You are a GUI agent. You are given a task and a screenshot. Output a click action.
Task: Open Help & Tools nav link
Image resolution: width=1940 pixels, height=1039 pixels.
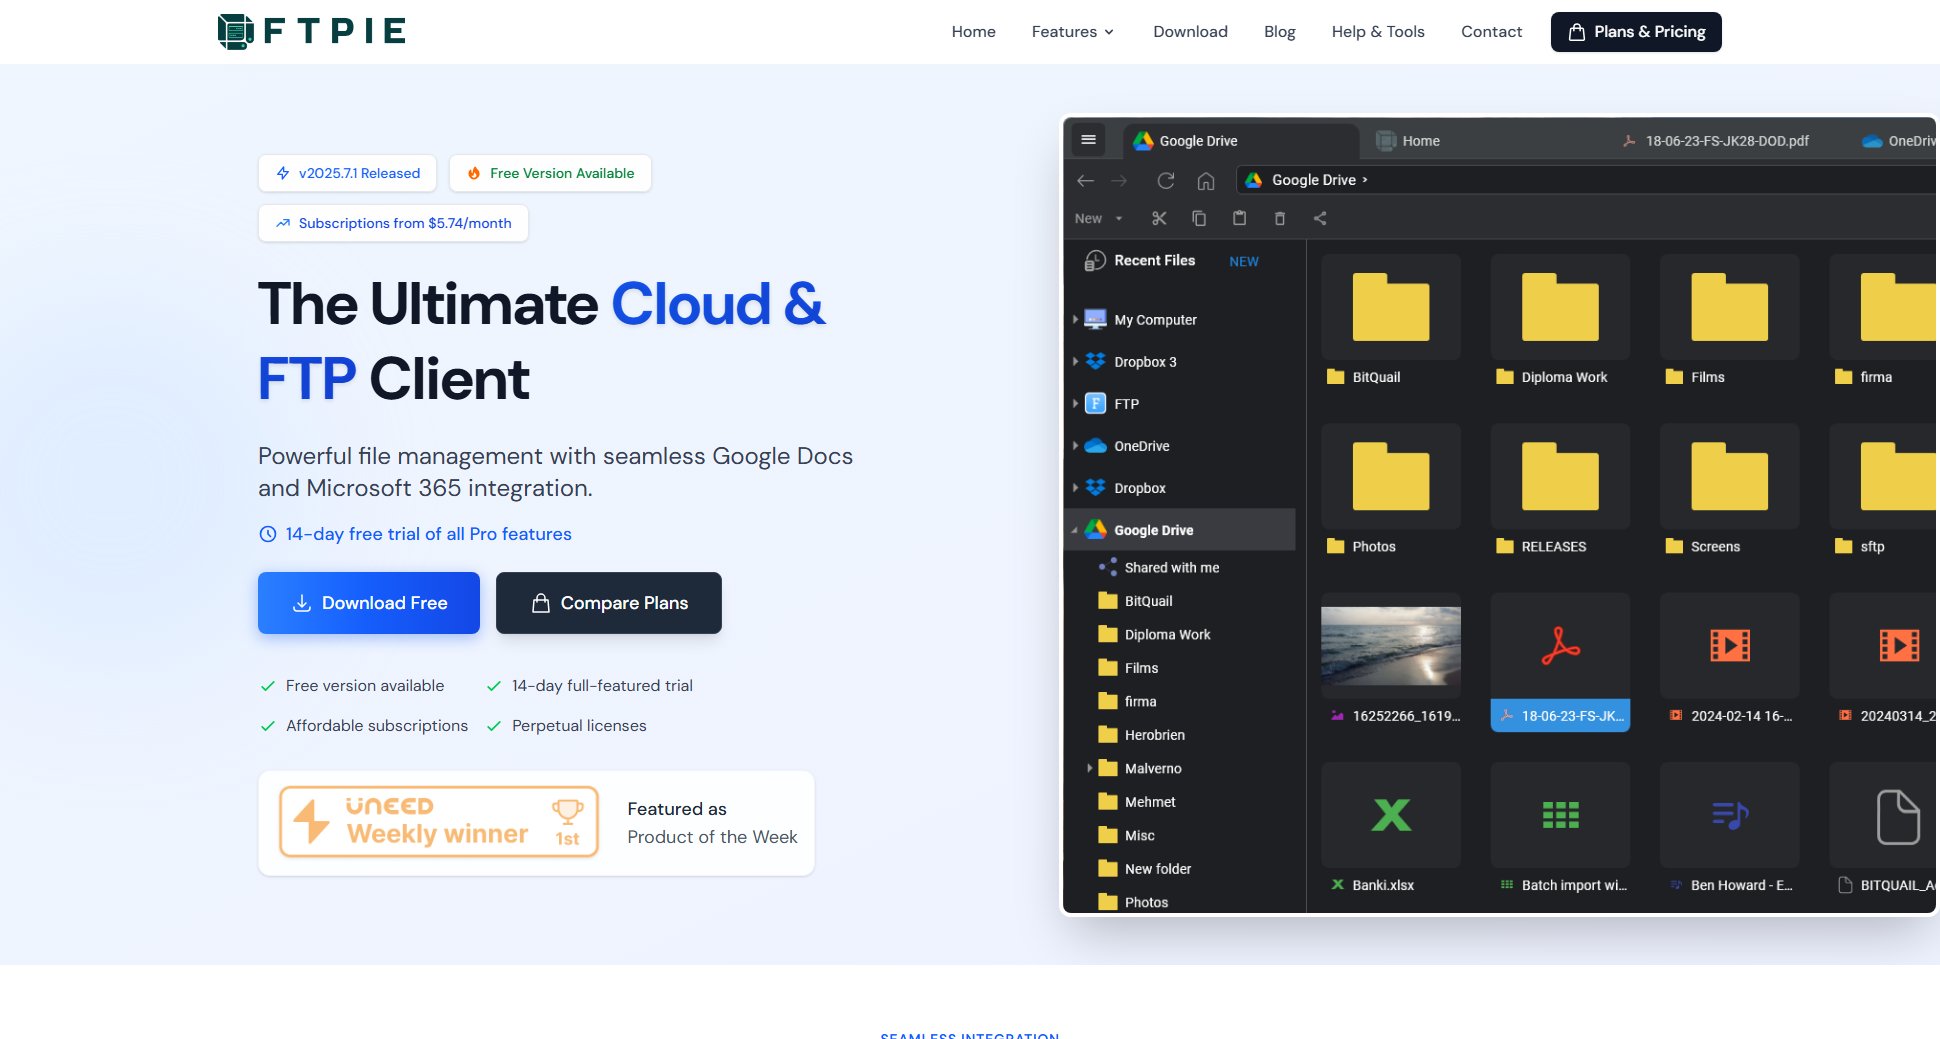coord(1377,32)
